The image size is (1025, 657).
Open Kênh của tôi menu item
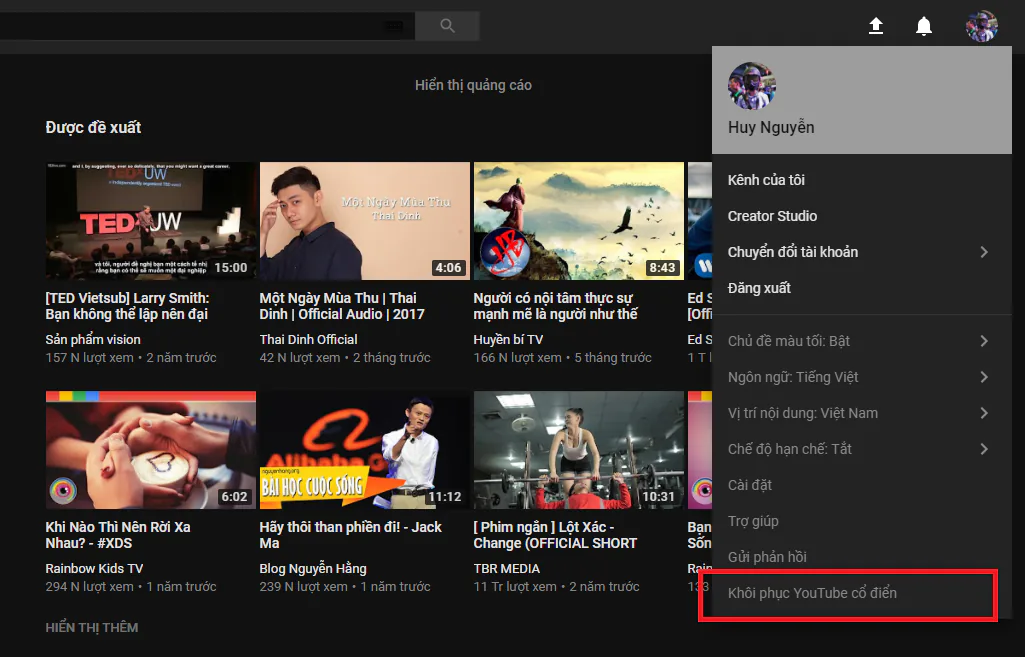pyautogui.click(x=862, y=180)
